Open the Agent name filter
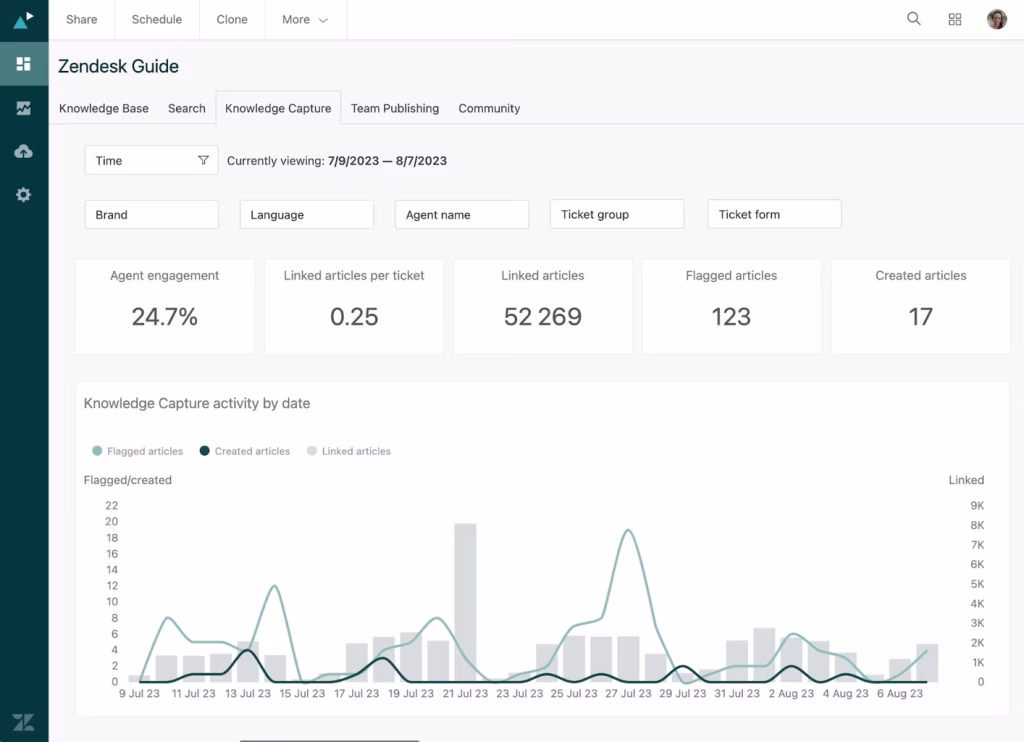 (462, 214)
